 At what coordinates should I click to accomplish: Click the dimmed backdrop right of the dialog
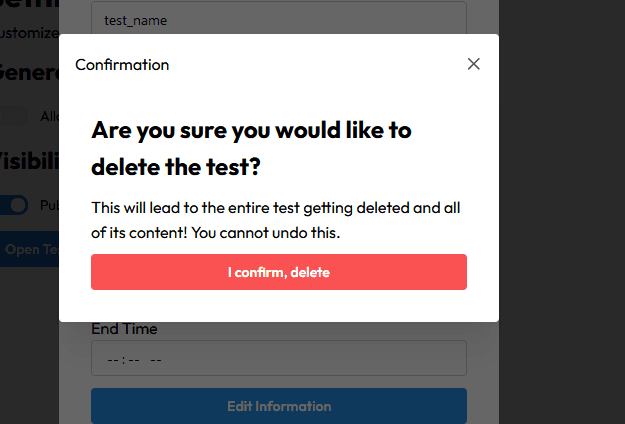click(560, 200)
